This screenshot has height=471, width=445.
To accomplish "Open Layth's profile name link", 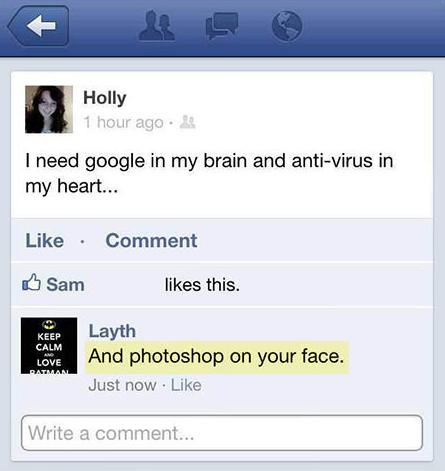I will [x=112, y=331].
